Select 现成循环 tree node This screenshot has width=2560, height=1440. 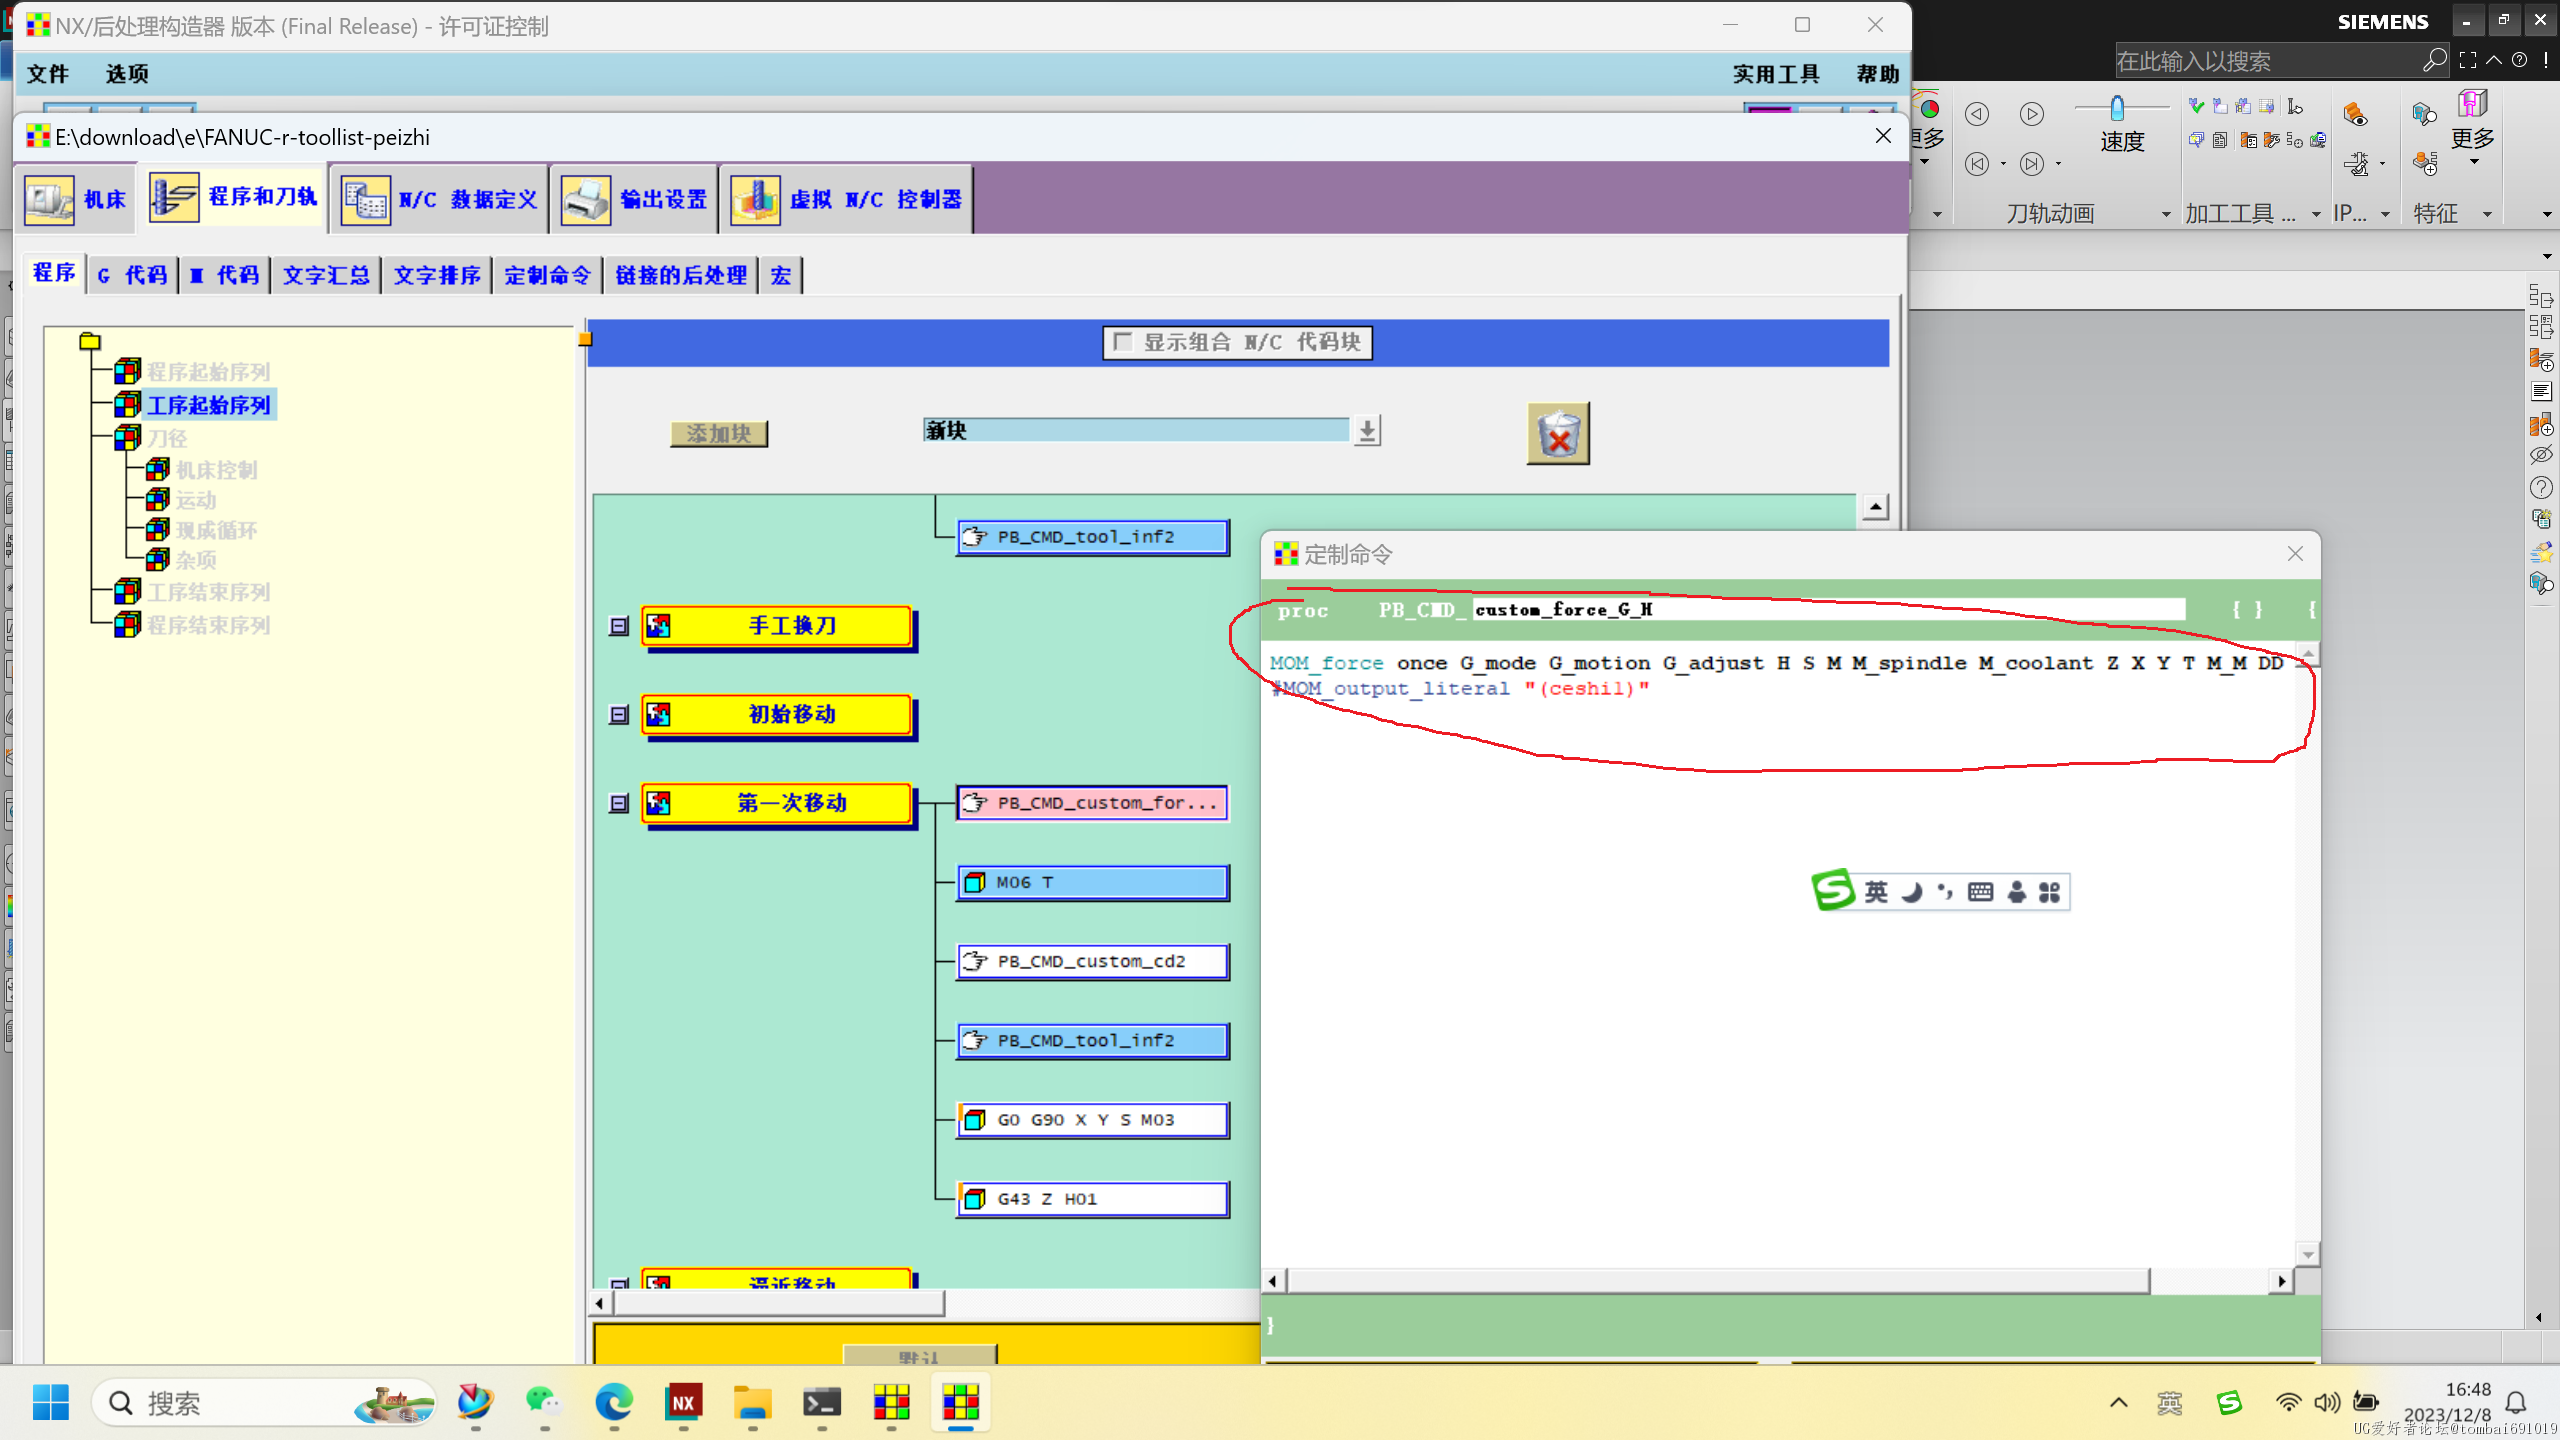point(216,530)
